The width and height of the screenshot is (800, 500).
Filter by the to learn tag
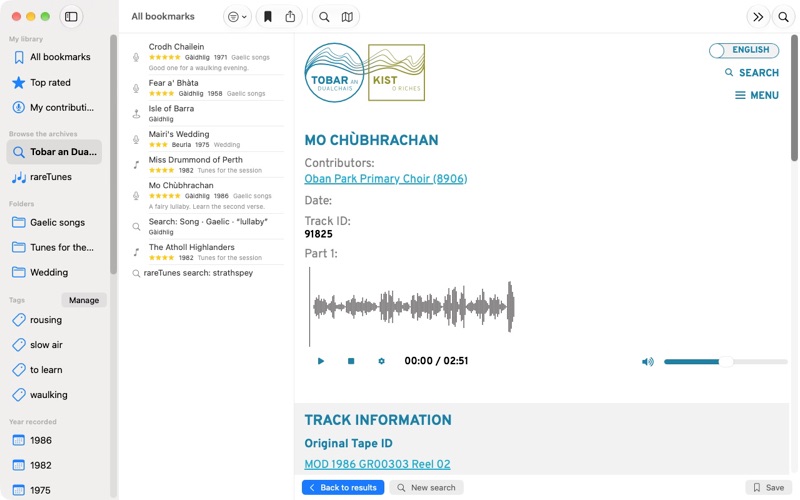54,370
